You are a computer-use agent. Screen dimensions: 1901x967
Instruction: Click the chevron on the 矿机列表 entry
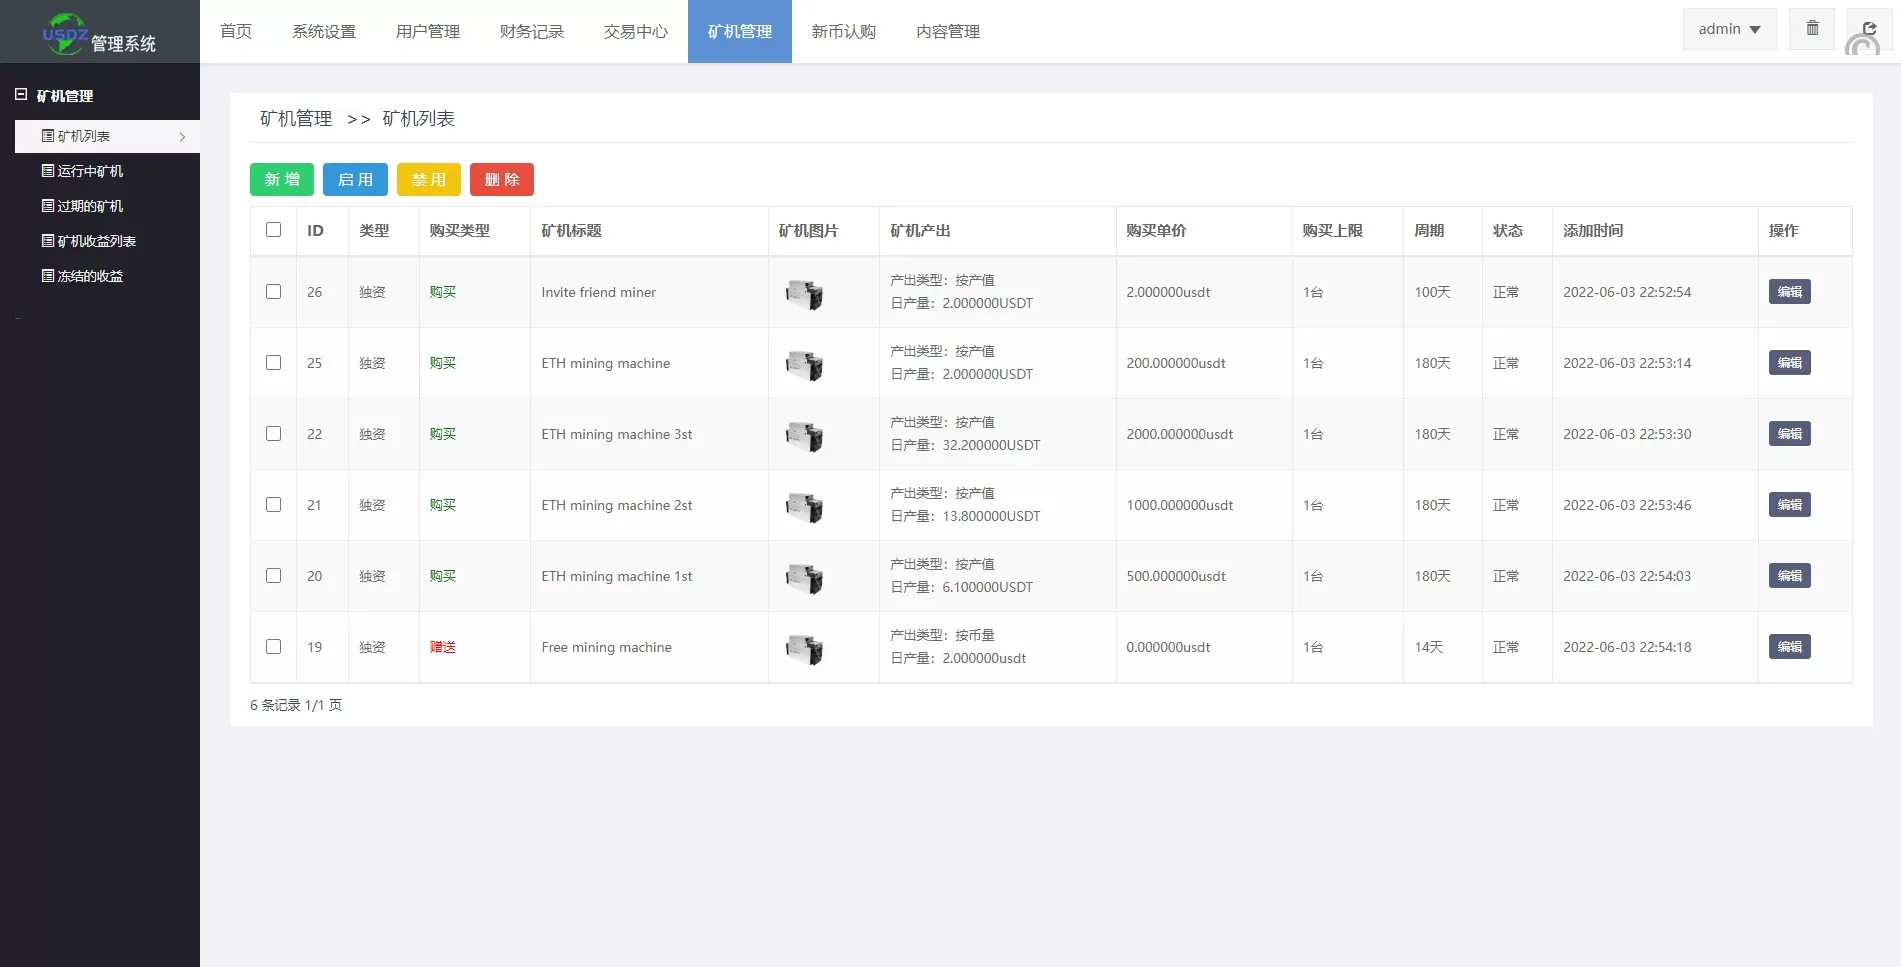(183, 136)
